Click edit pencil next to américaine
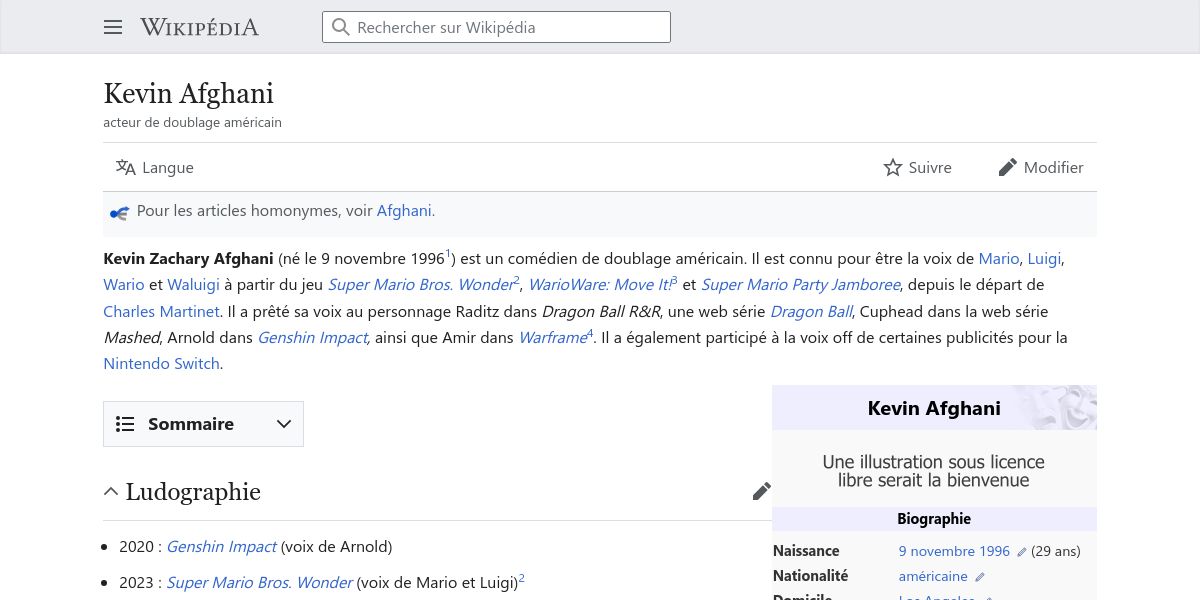This screenshot has height=600, width=1200. [x=980, y=577]
